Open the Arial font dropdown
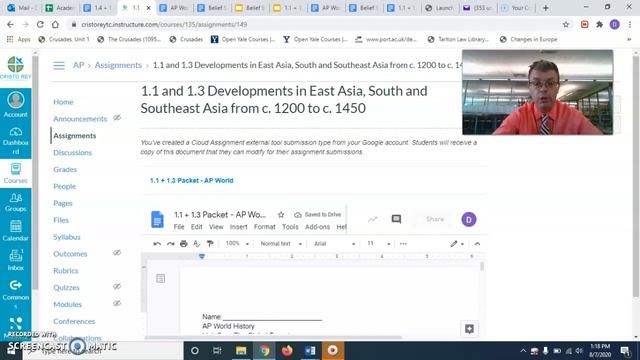Image resolution: width=640 pixels, height=360 pixels. point(334,244)
